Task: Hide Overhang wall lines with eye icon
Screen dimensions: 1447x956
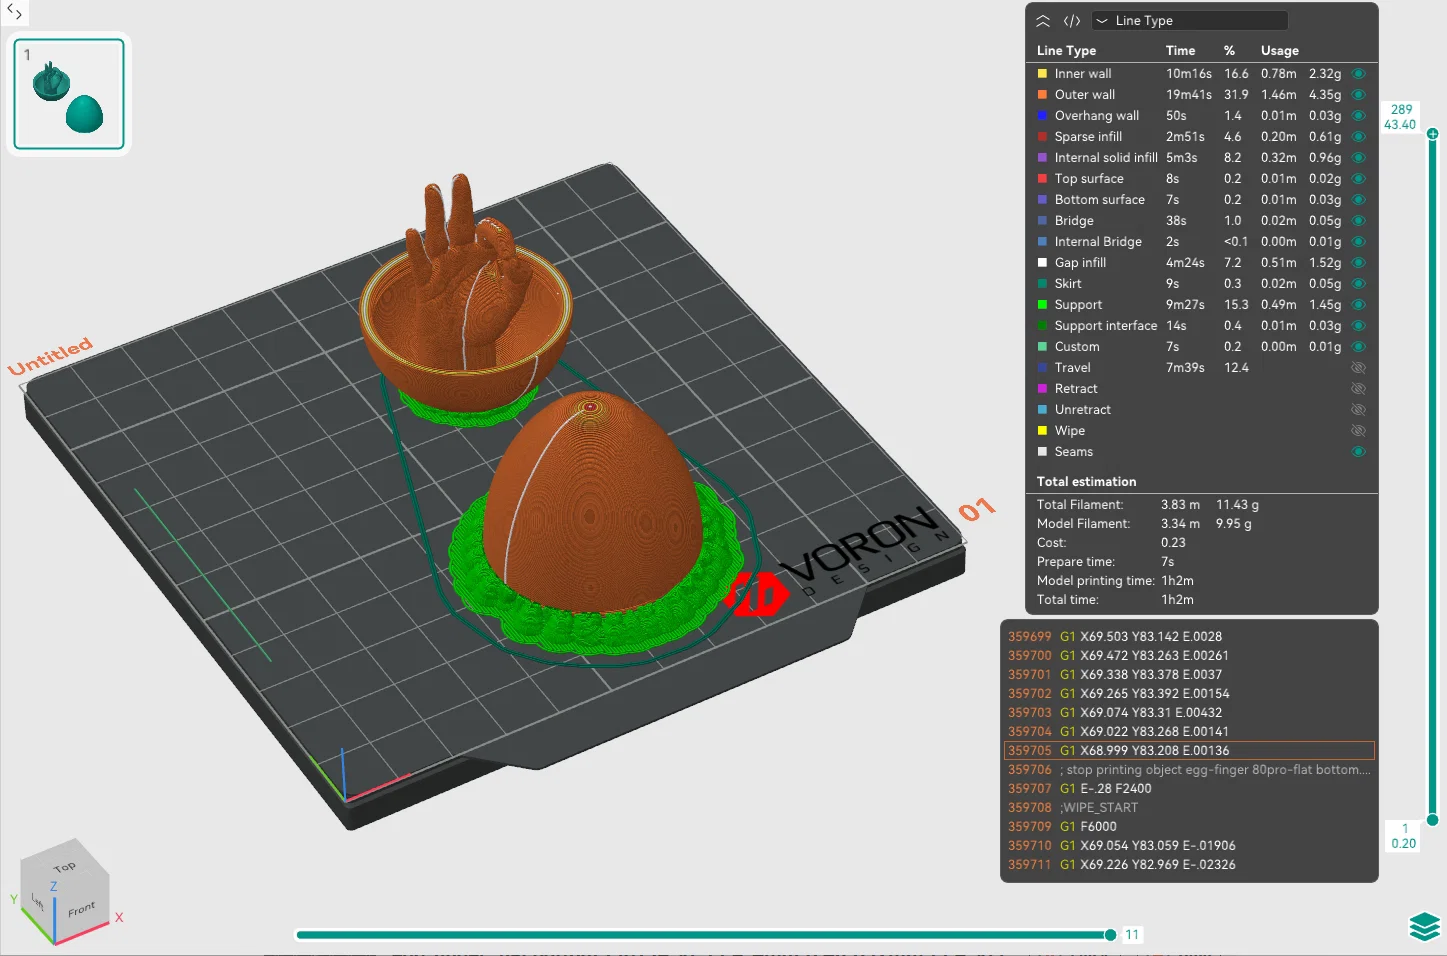Action: 1358,116
